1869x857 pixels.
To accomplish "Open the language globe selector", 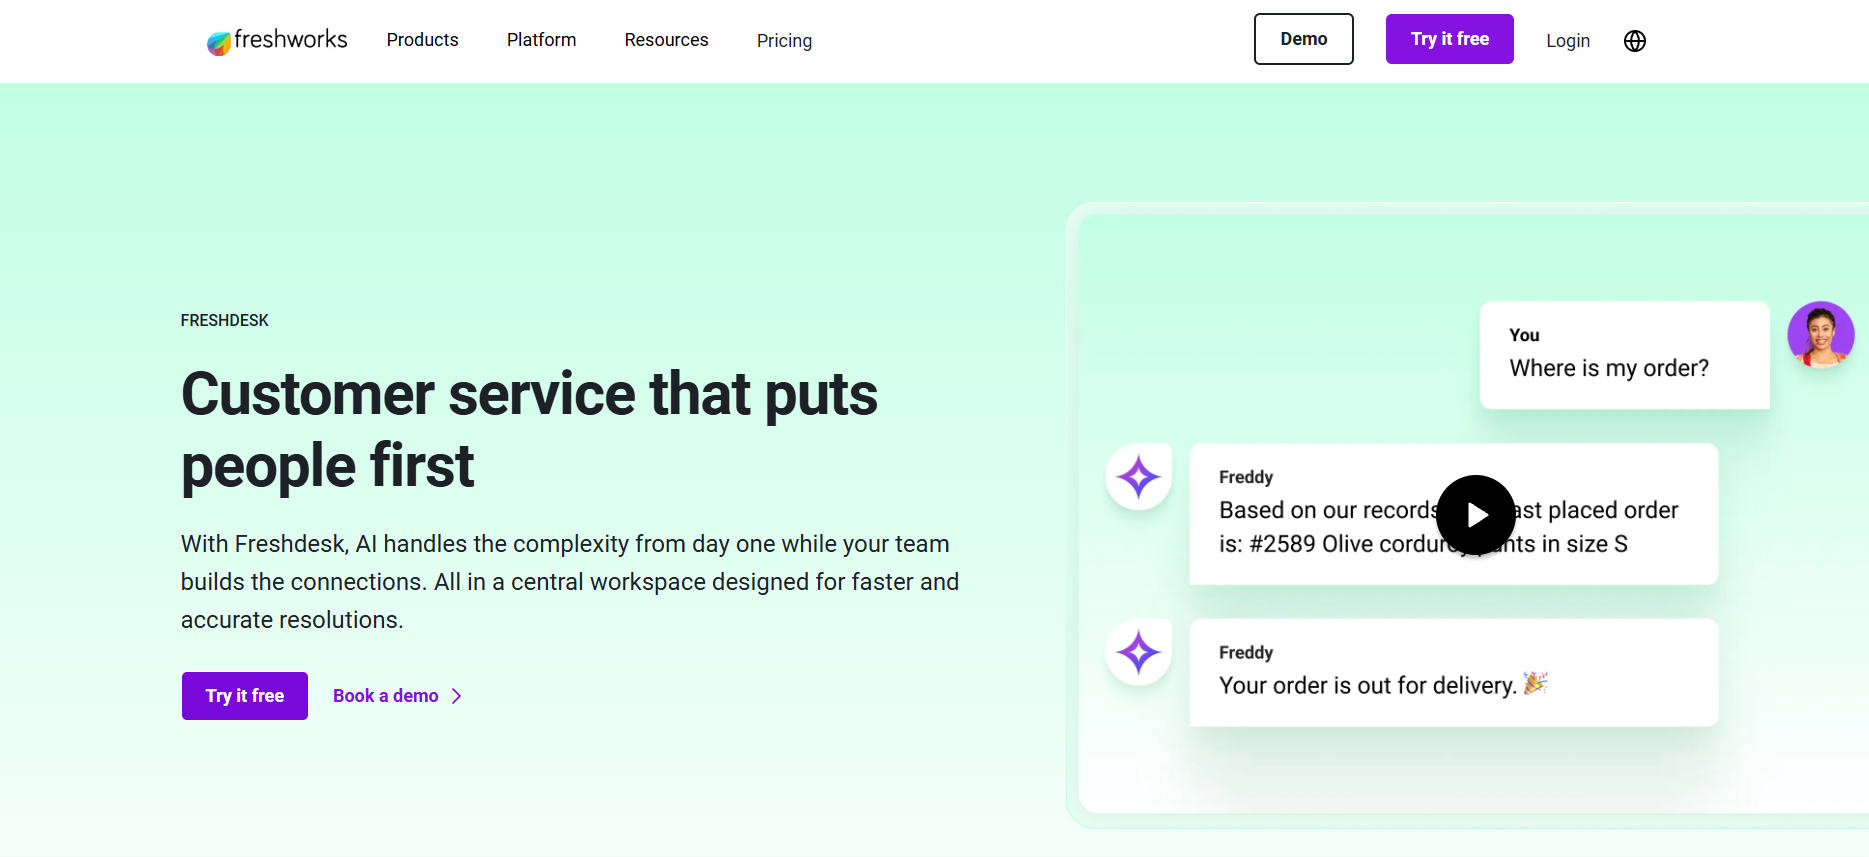I will point(1635,41).
